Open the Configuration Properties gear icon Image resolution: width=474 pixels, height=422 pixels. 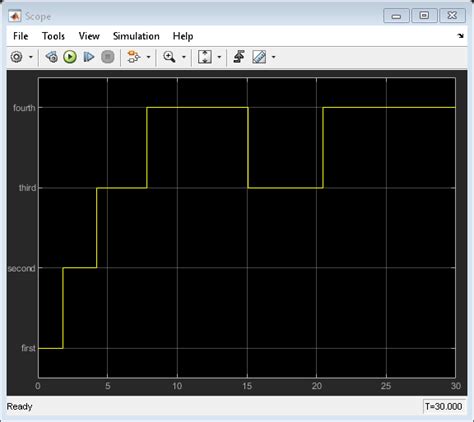click(16, 57)
